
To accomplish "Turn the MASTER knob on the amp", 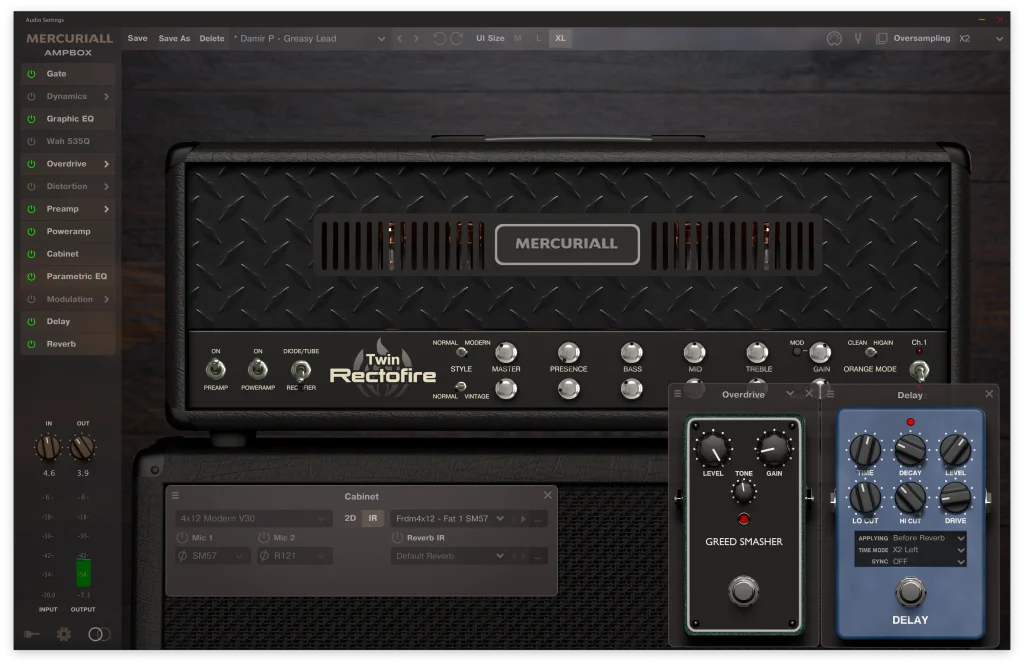I will [x=506, y=354].
